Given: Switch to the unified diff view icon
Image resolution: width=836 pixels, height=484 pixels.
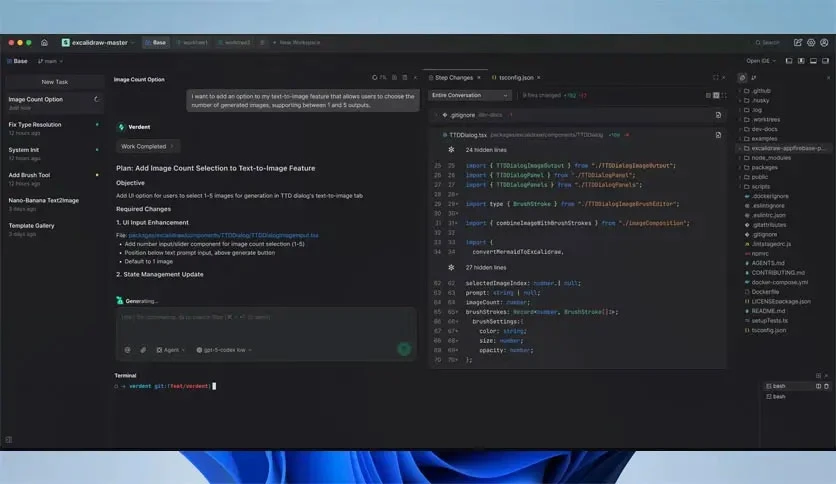Looking at the screenshot, I should pos(708,95).
